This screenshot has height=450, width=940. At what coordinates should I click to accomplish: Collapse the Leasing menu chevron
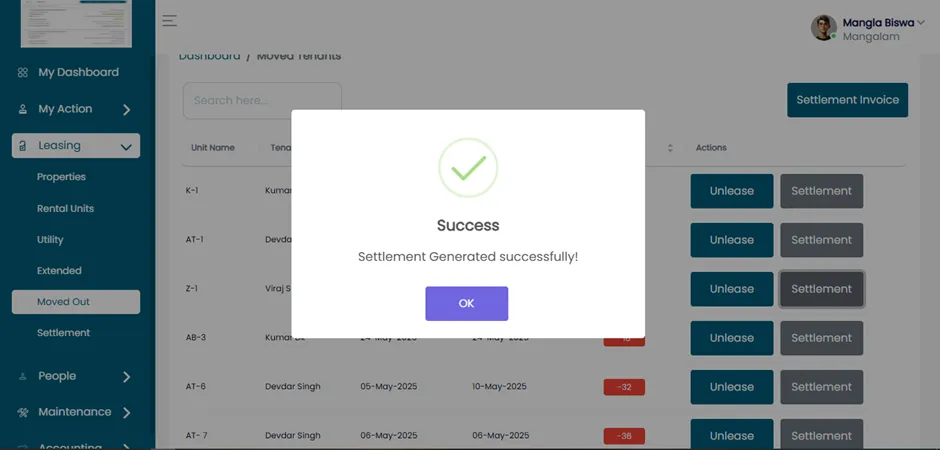pos(126,147)
